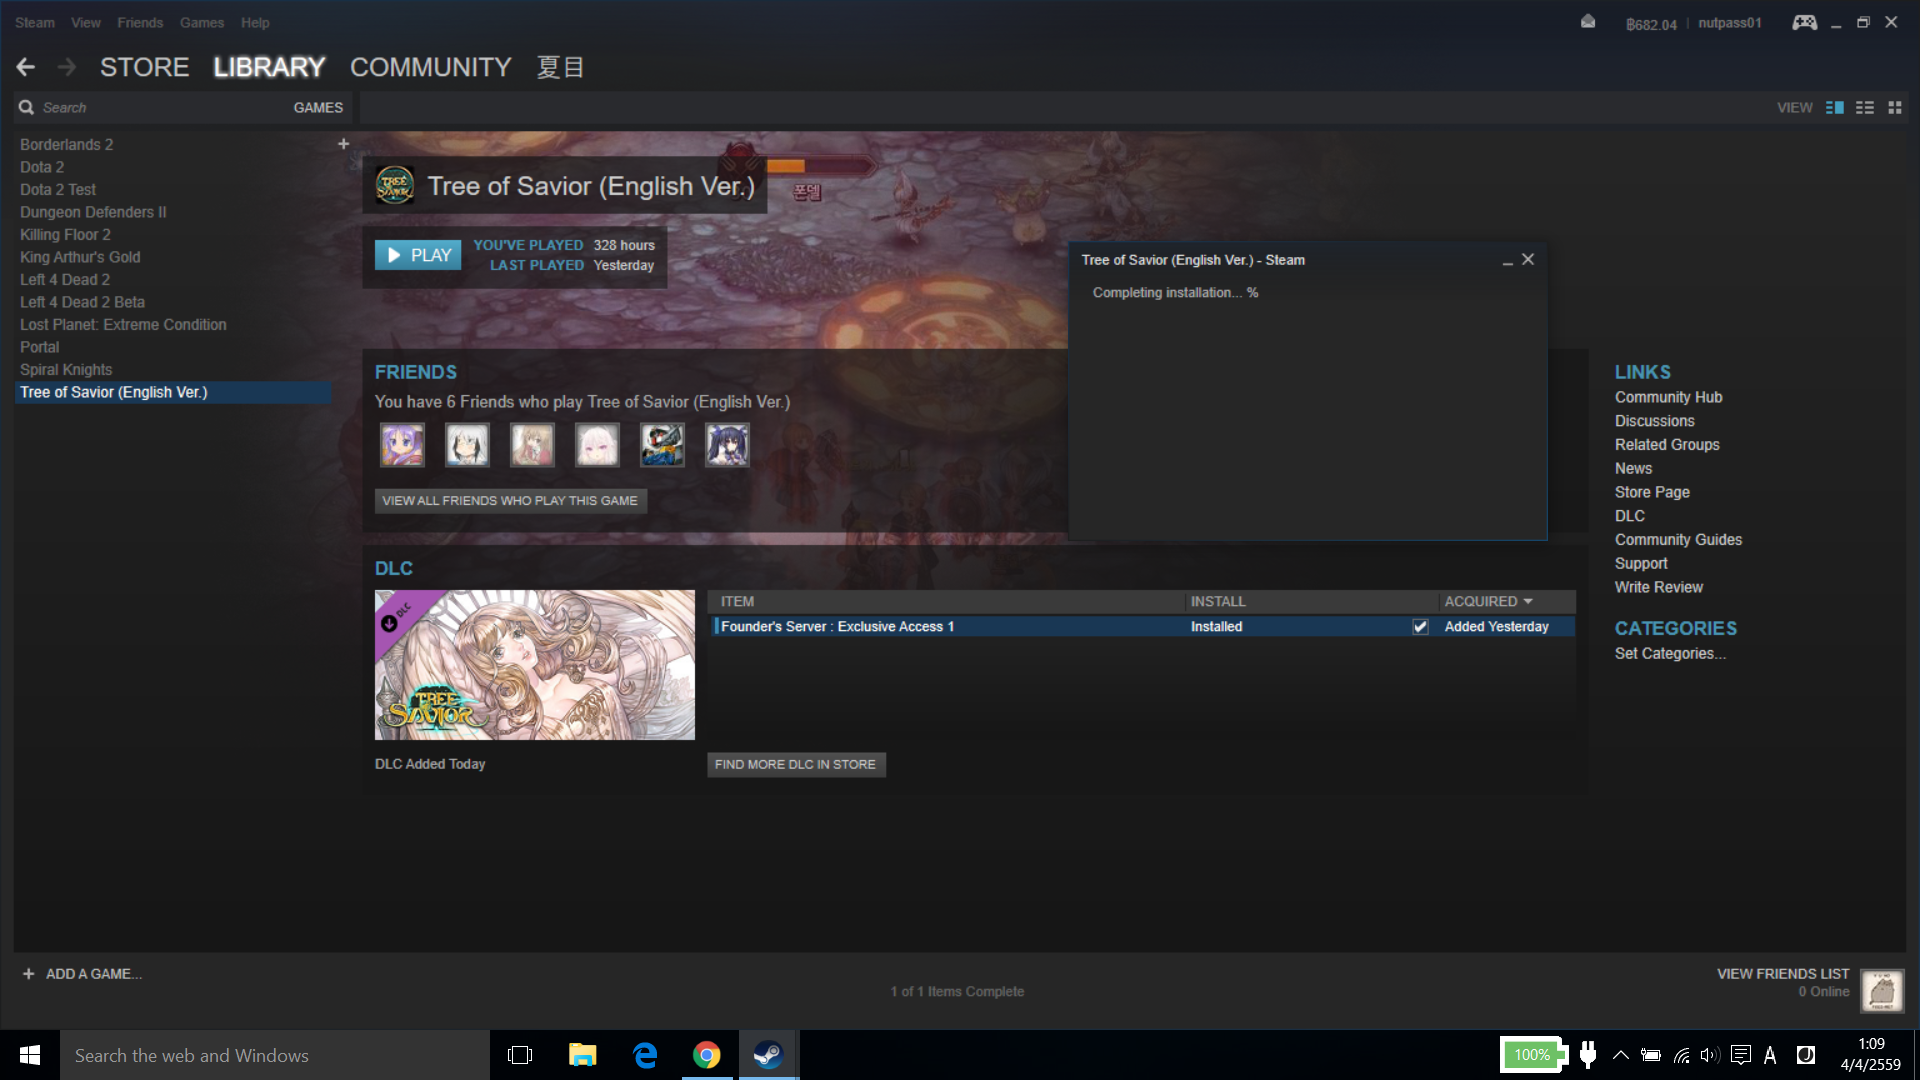Click the notifications inbox icon
Screen dimensions: 1920x1080
[1588, 22]
